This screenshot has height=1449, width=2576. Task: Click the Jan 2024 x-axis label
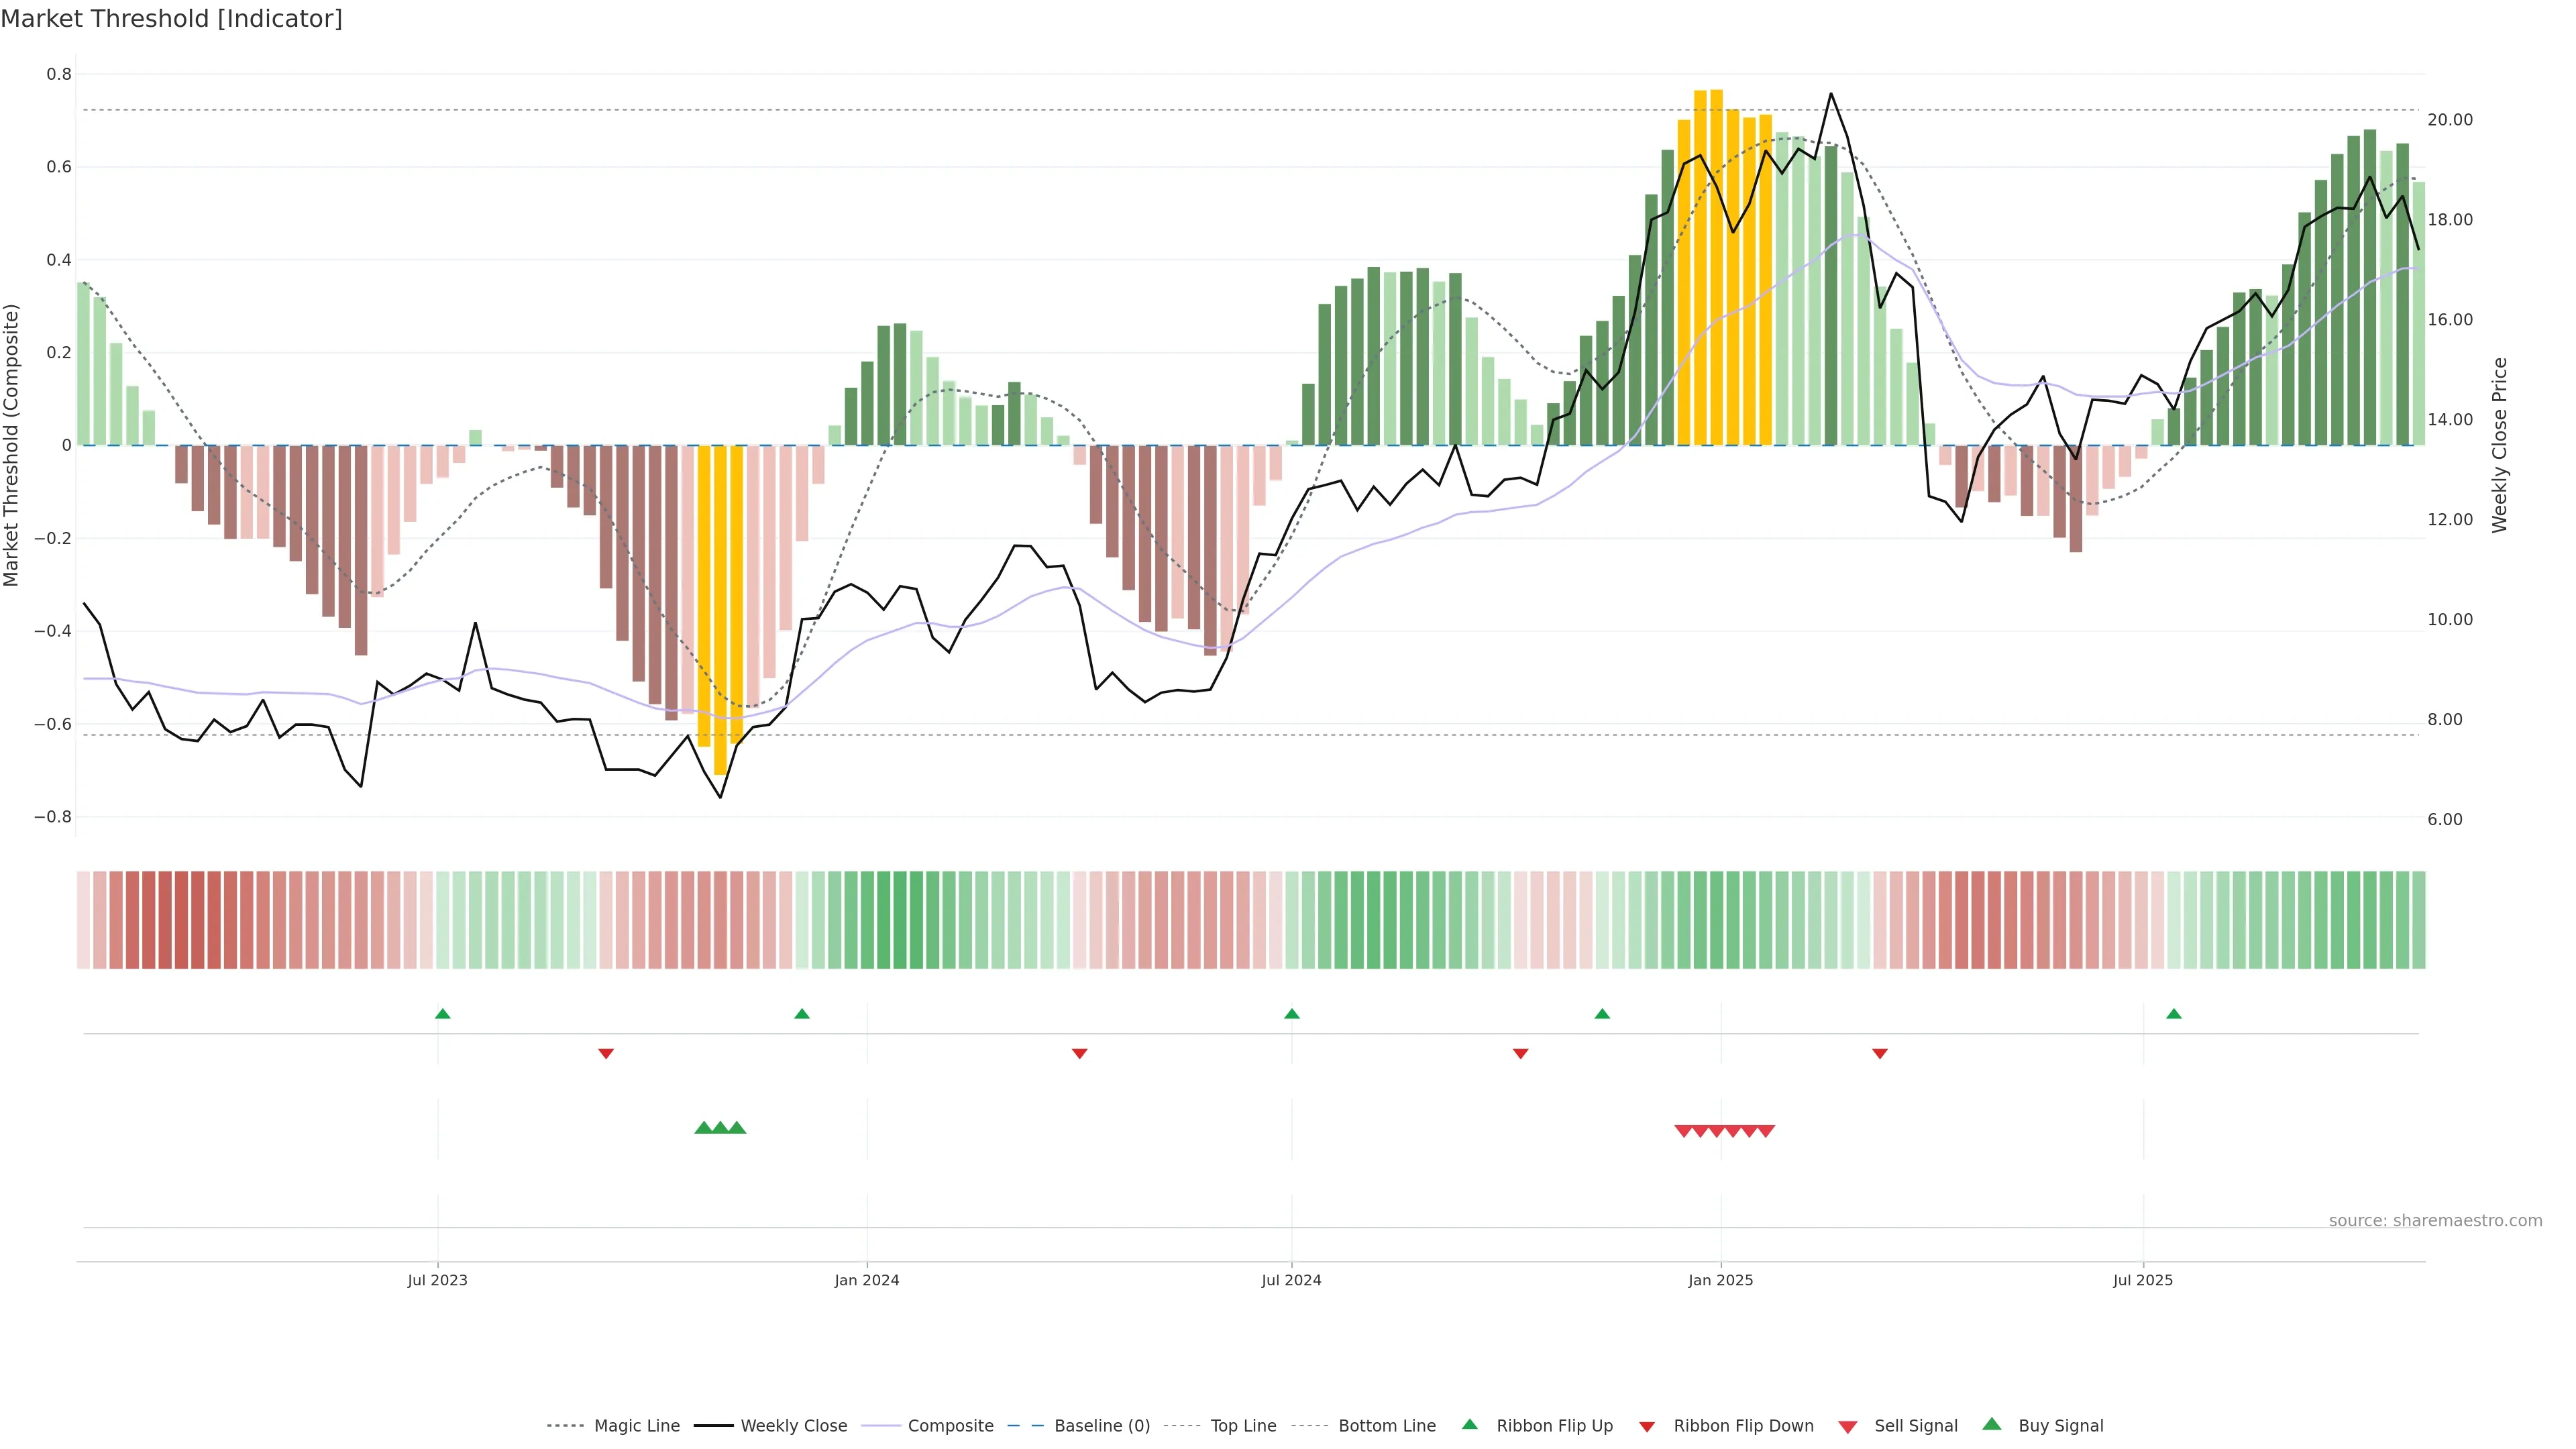click(x=867, y=1280)
